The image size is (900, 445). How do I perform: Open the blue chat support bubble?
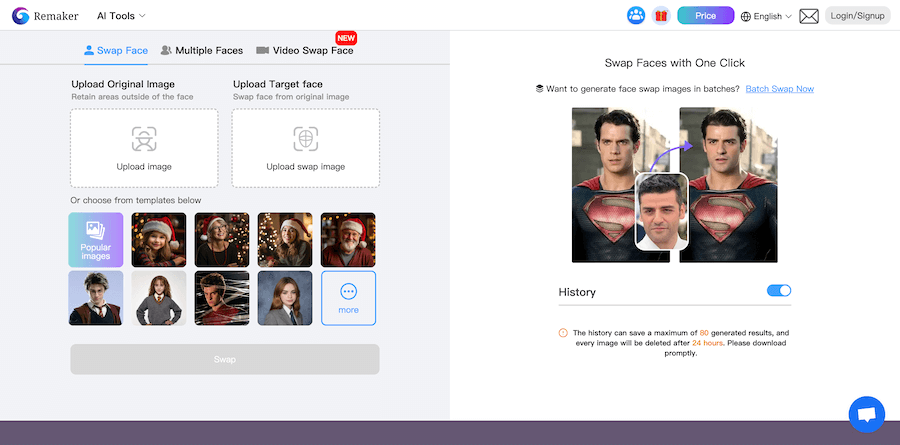867,414
